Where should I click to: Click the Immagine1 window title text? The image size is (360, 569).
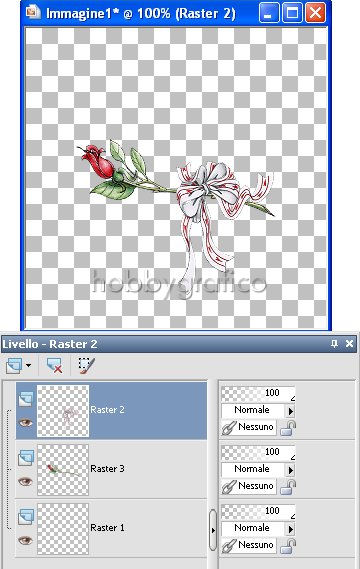141,13
